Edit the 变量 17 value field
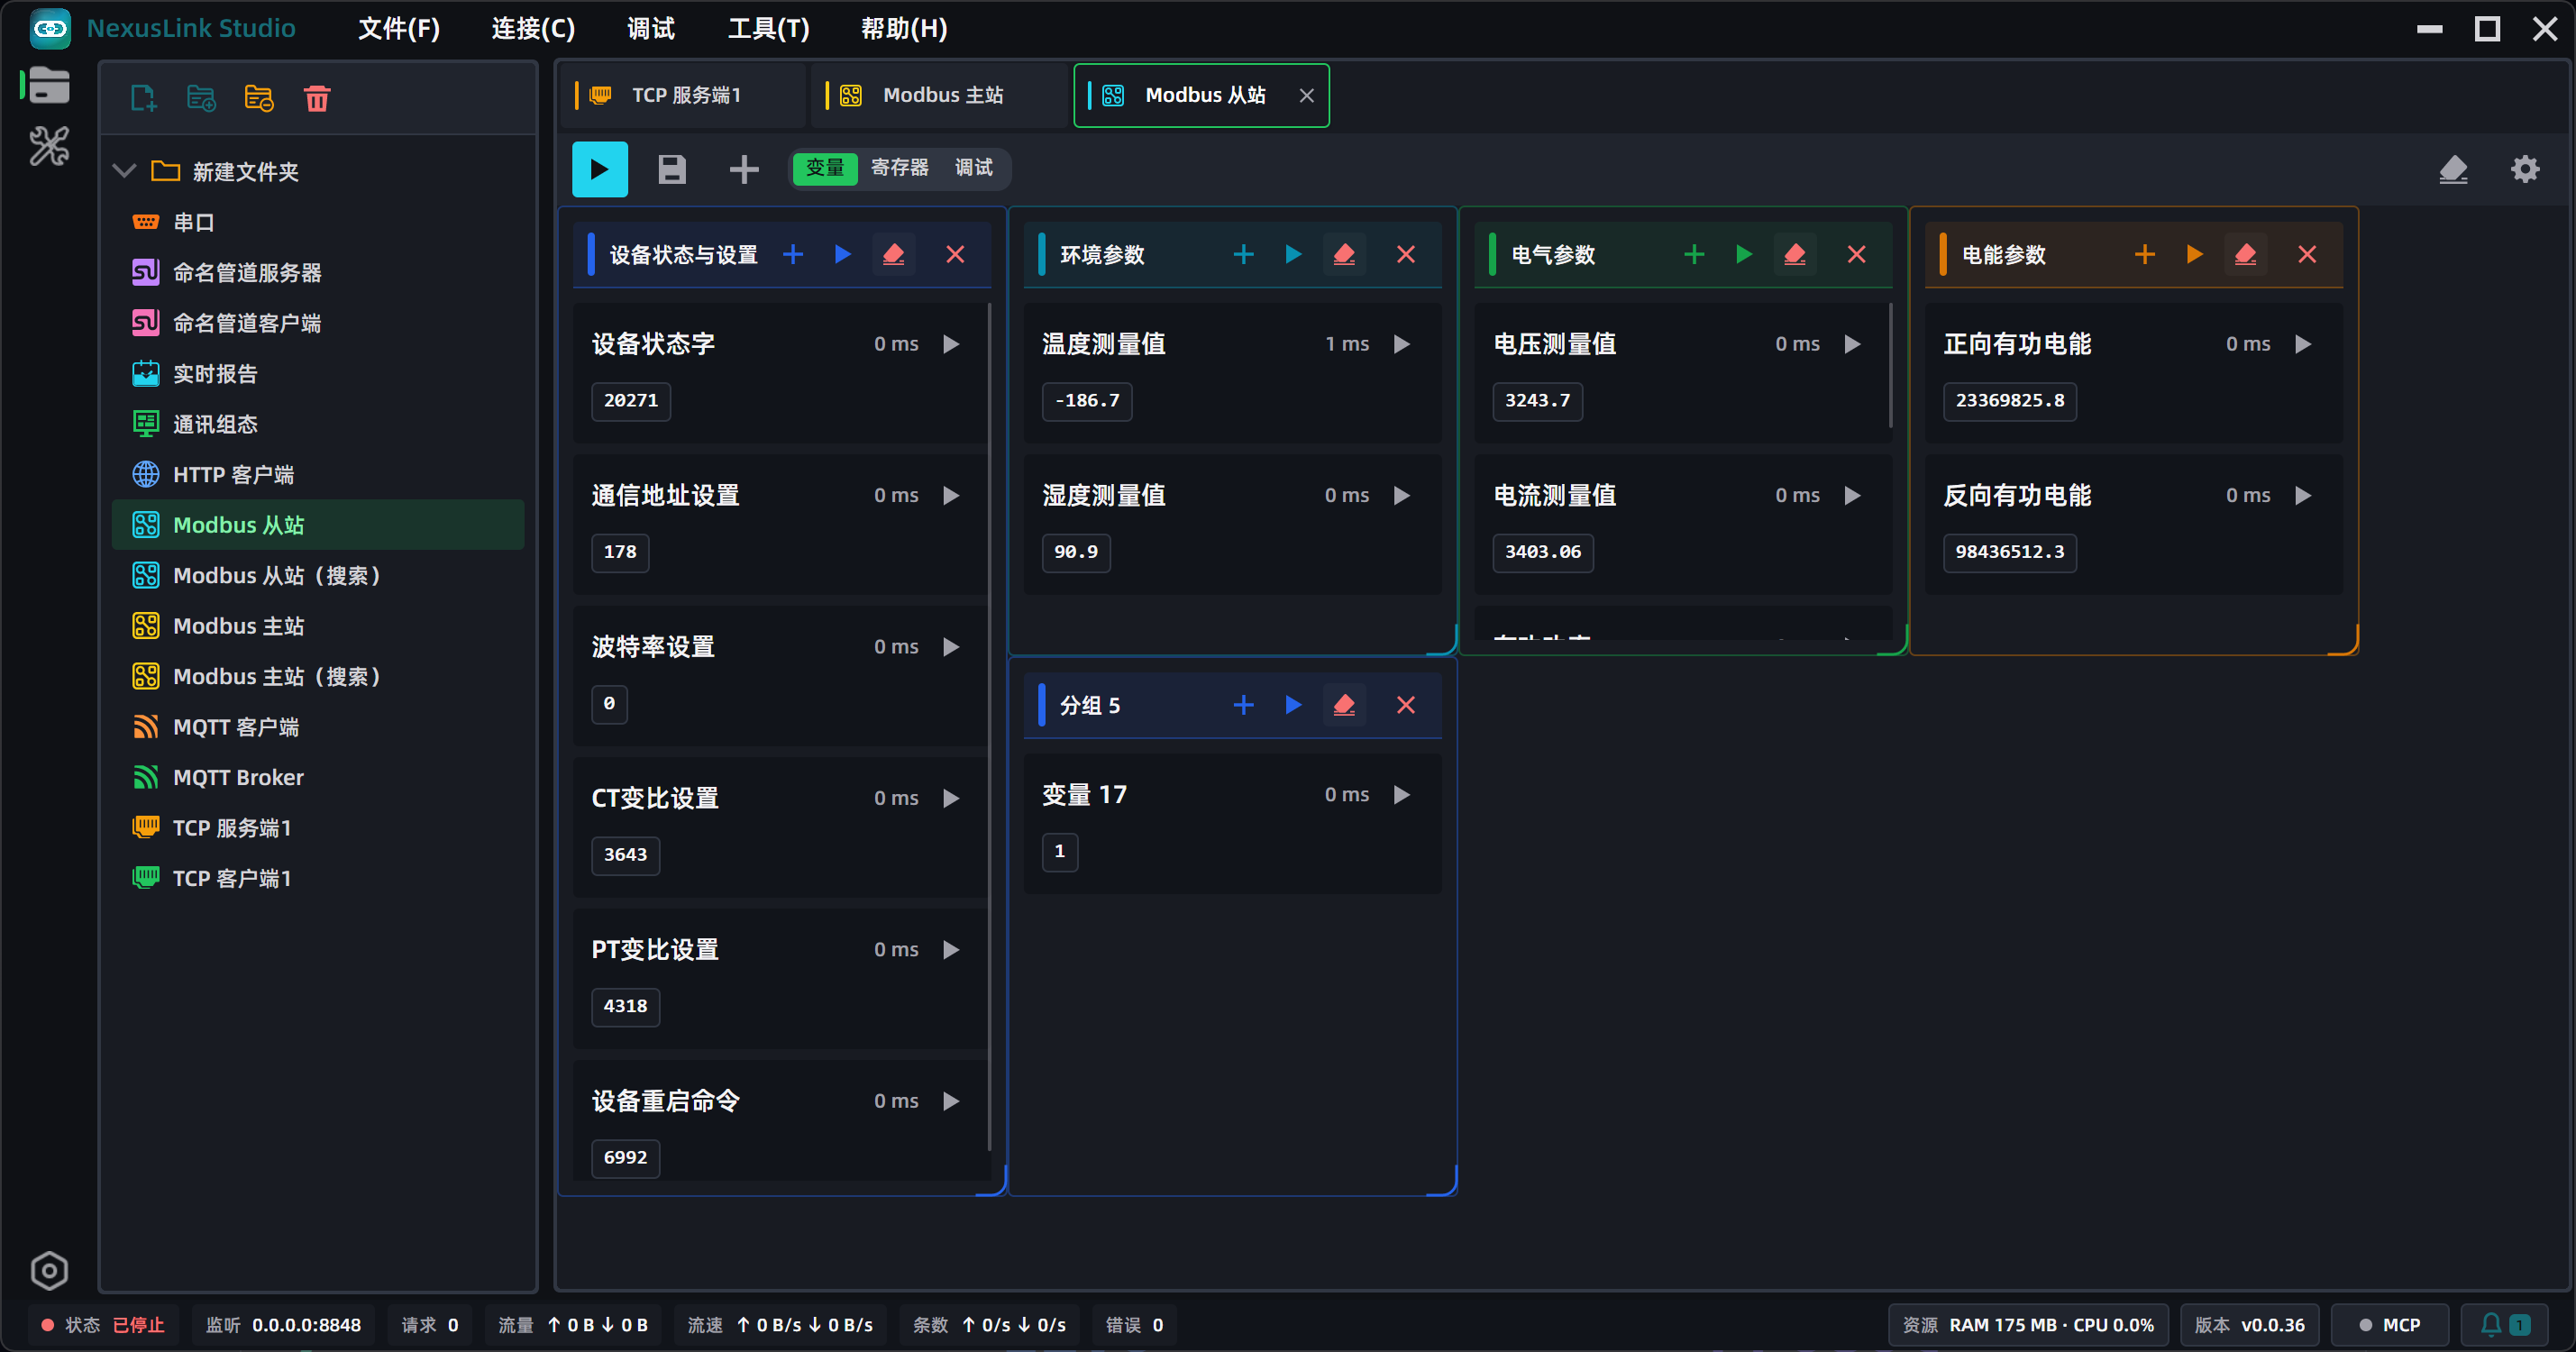Screen dimensions: 2576x1352 [1060, 852]
